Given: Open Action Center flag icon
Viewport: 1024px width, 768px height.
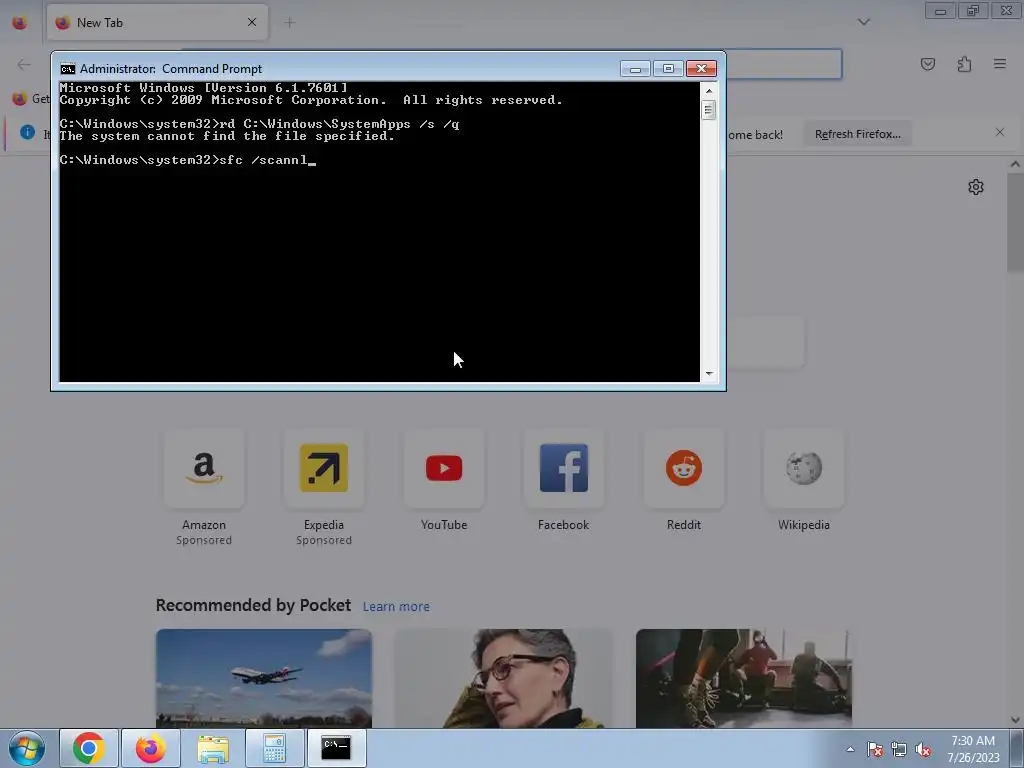Looking at the screenshot, I should point(875,749).
